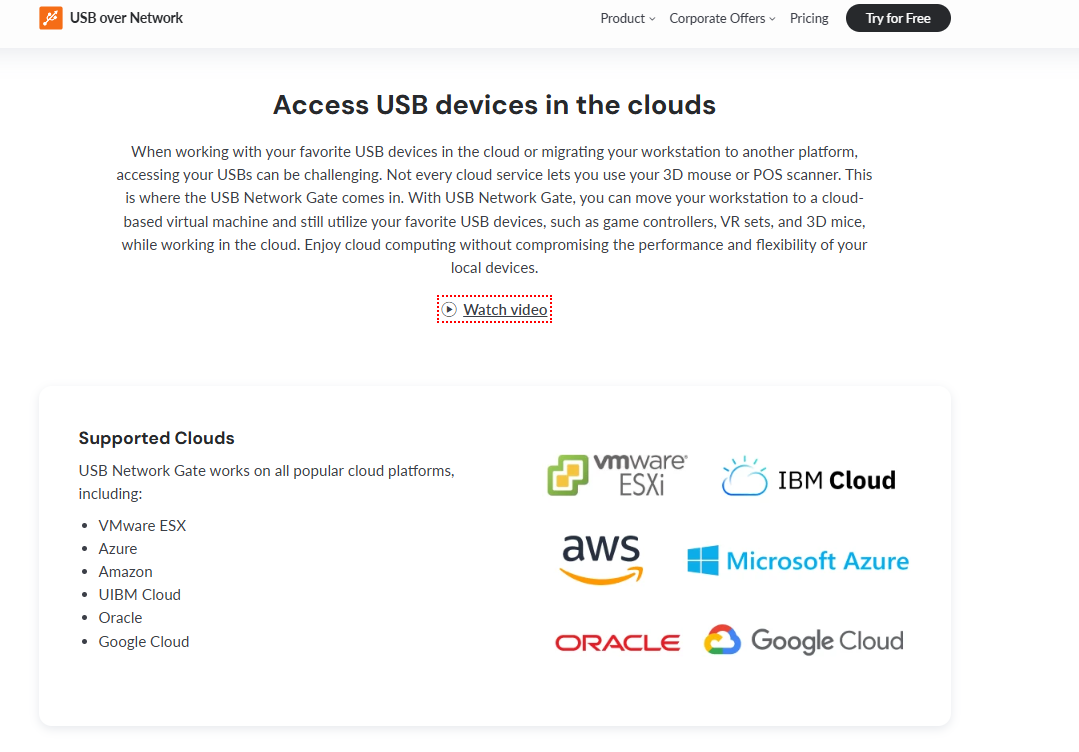
Task: Click the Google Cloud list item text
Action: click(143, 641)
